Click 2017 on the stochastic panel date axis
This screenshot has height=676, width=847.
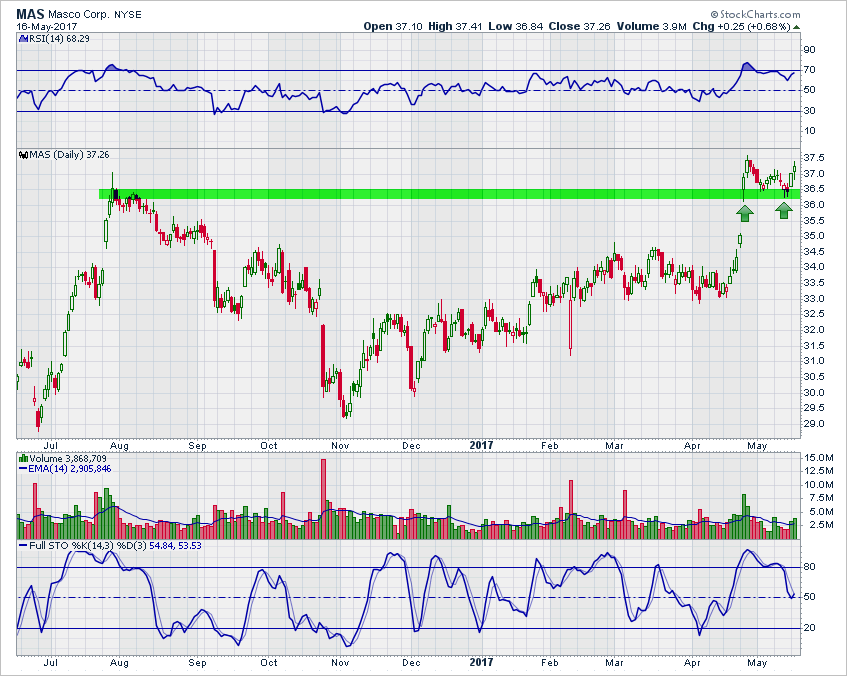(x=481, y=662)
